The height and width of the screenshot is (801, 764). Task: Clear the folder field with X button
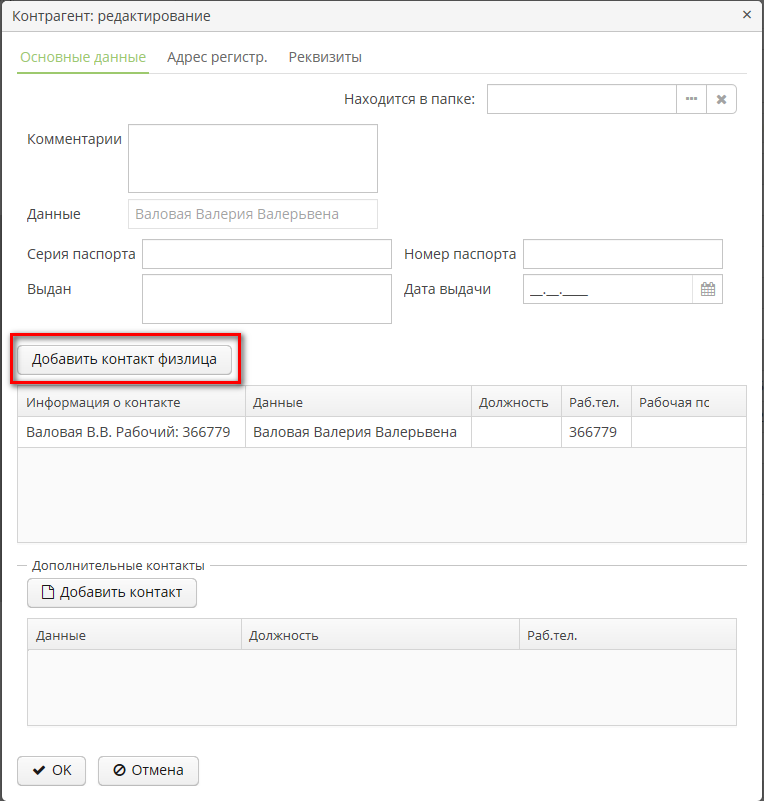(721, 100)
